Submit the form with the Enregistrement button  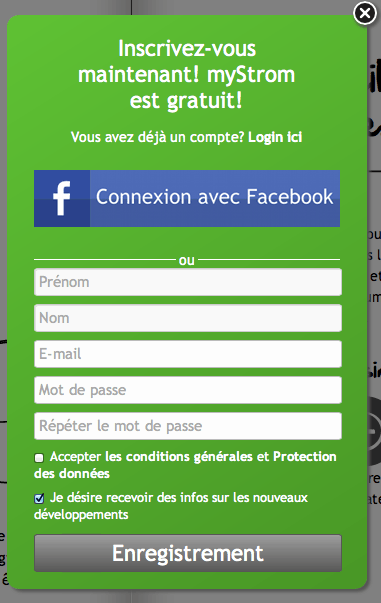pos(188,553)
